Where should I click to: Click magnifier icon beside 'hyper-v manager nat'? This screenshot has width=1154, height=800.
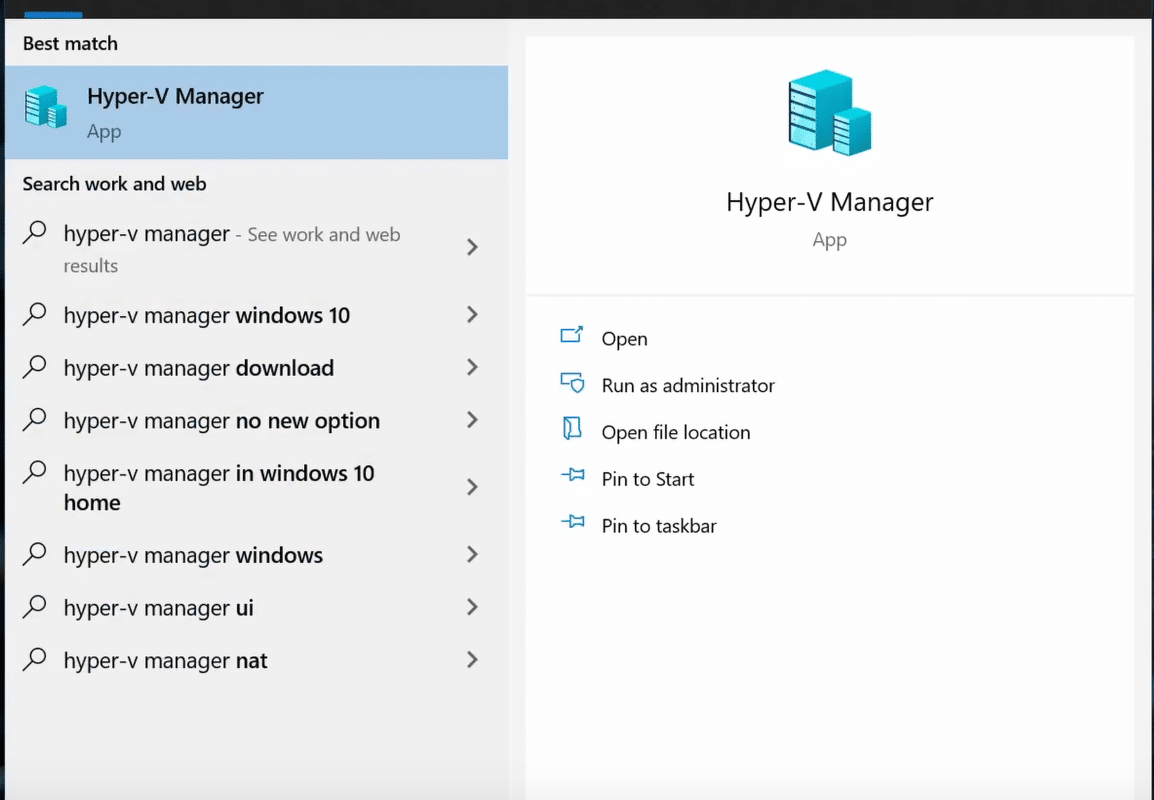(x=35, y=659)
